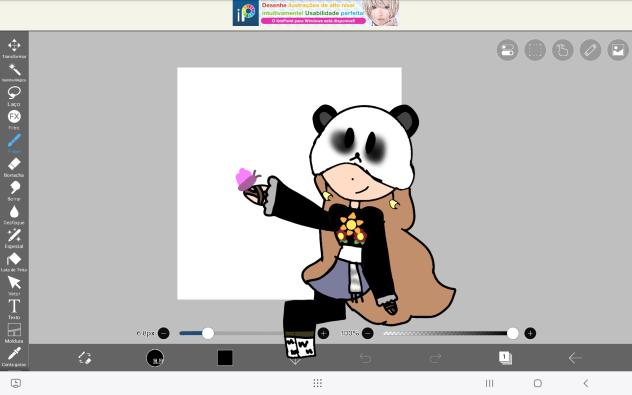Open the black color swatch

pos(225,358)
